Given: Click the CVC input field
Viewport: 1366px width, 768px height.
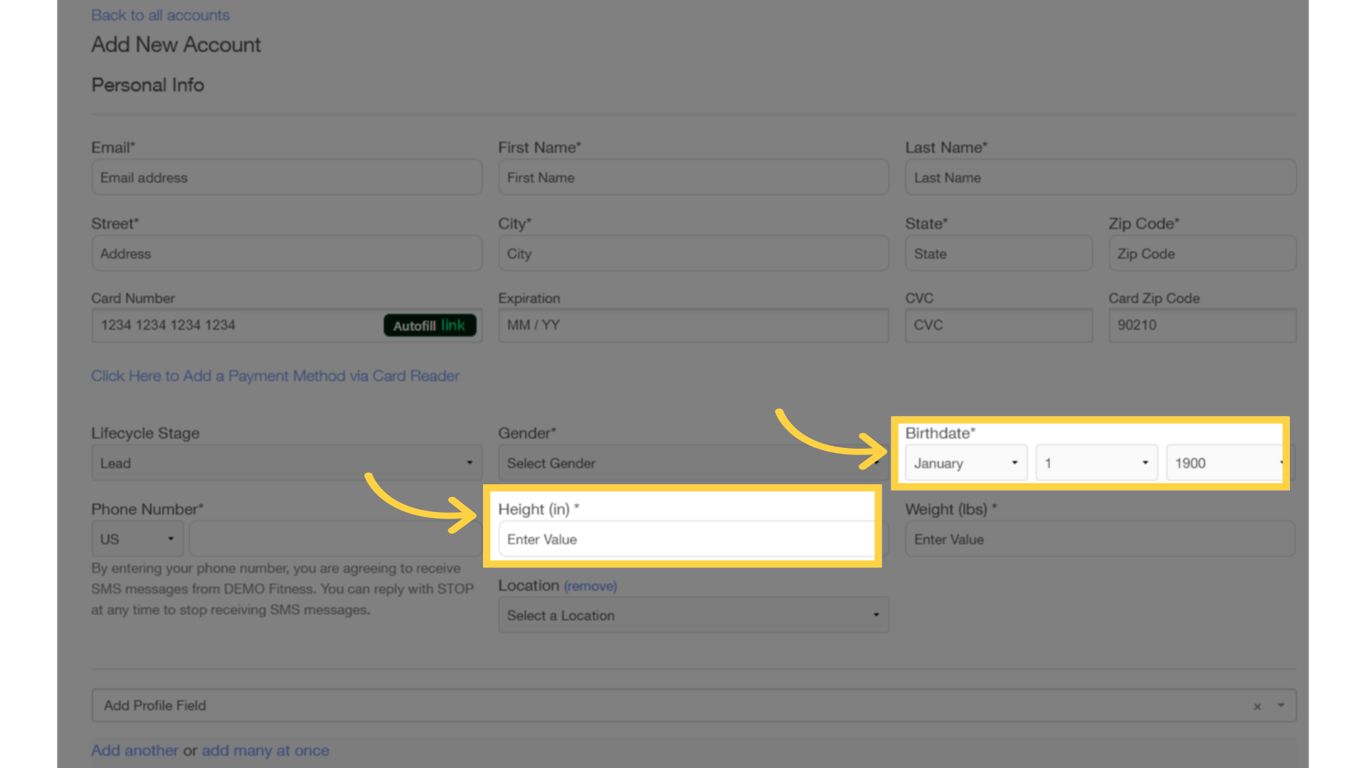Looking at the screenshot, I should [x=997, y=324].
